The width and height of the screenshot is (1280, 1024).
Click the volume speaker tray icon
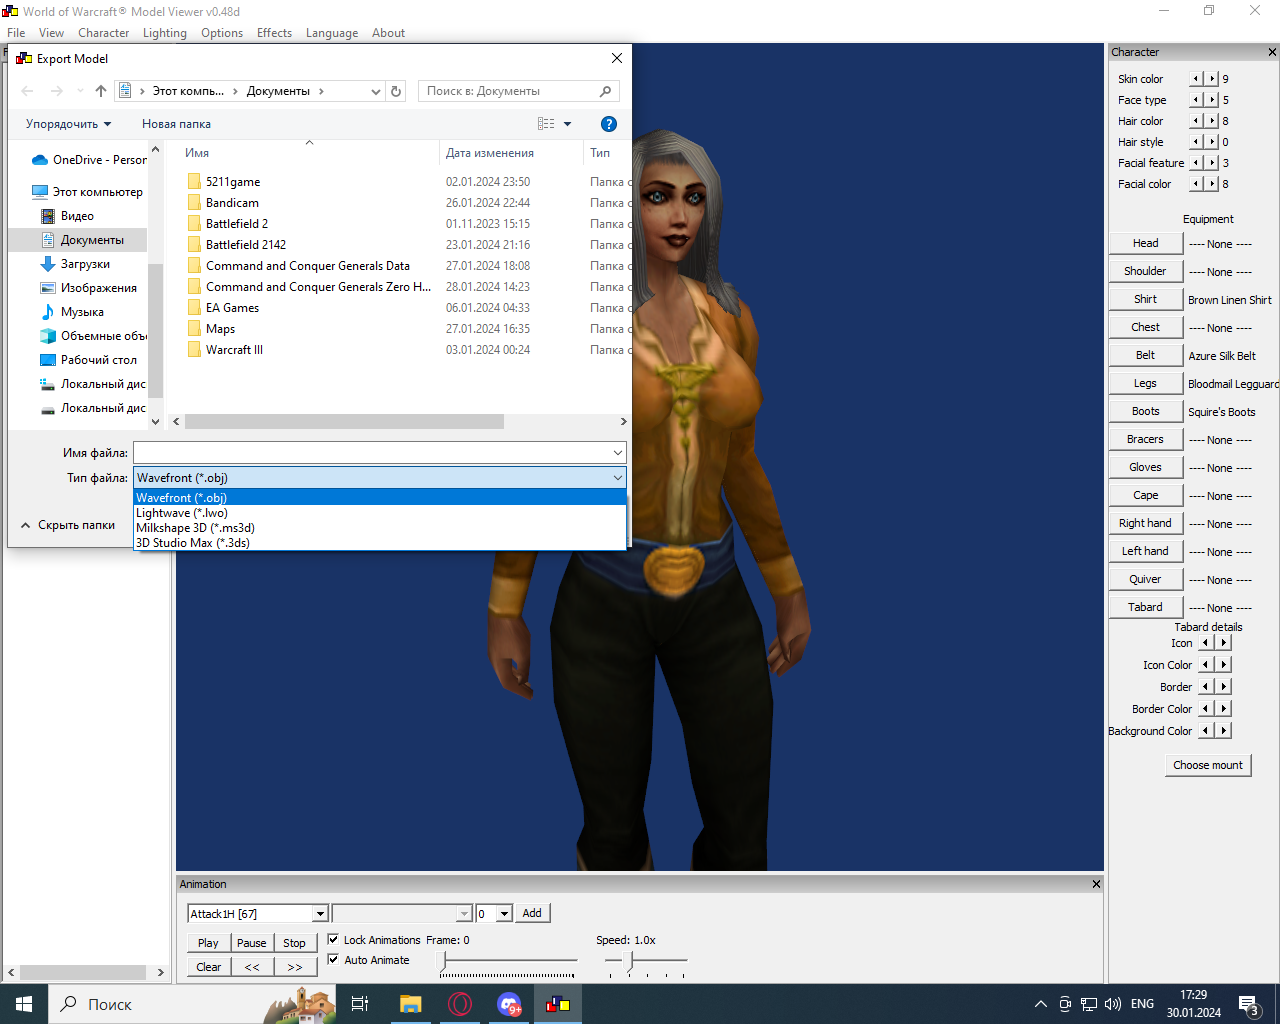click(x=1113, y=1004)
